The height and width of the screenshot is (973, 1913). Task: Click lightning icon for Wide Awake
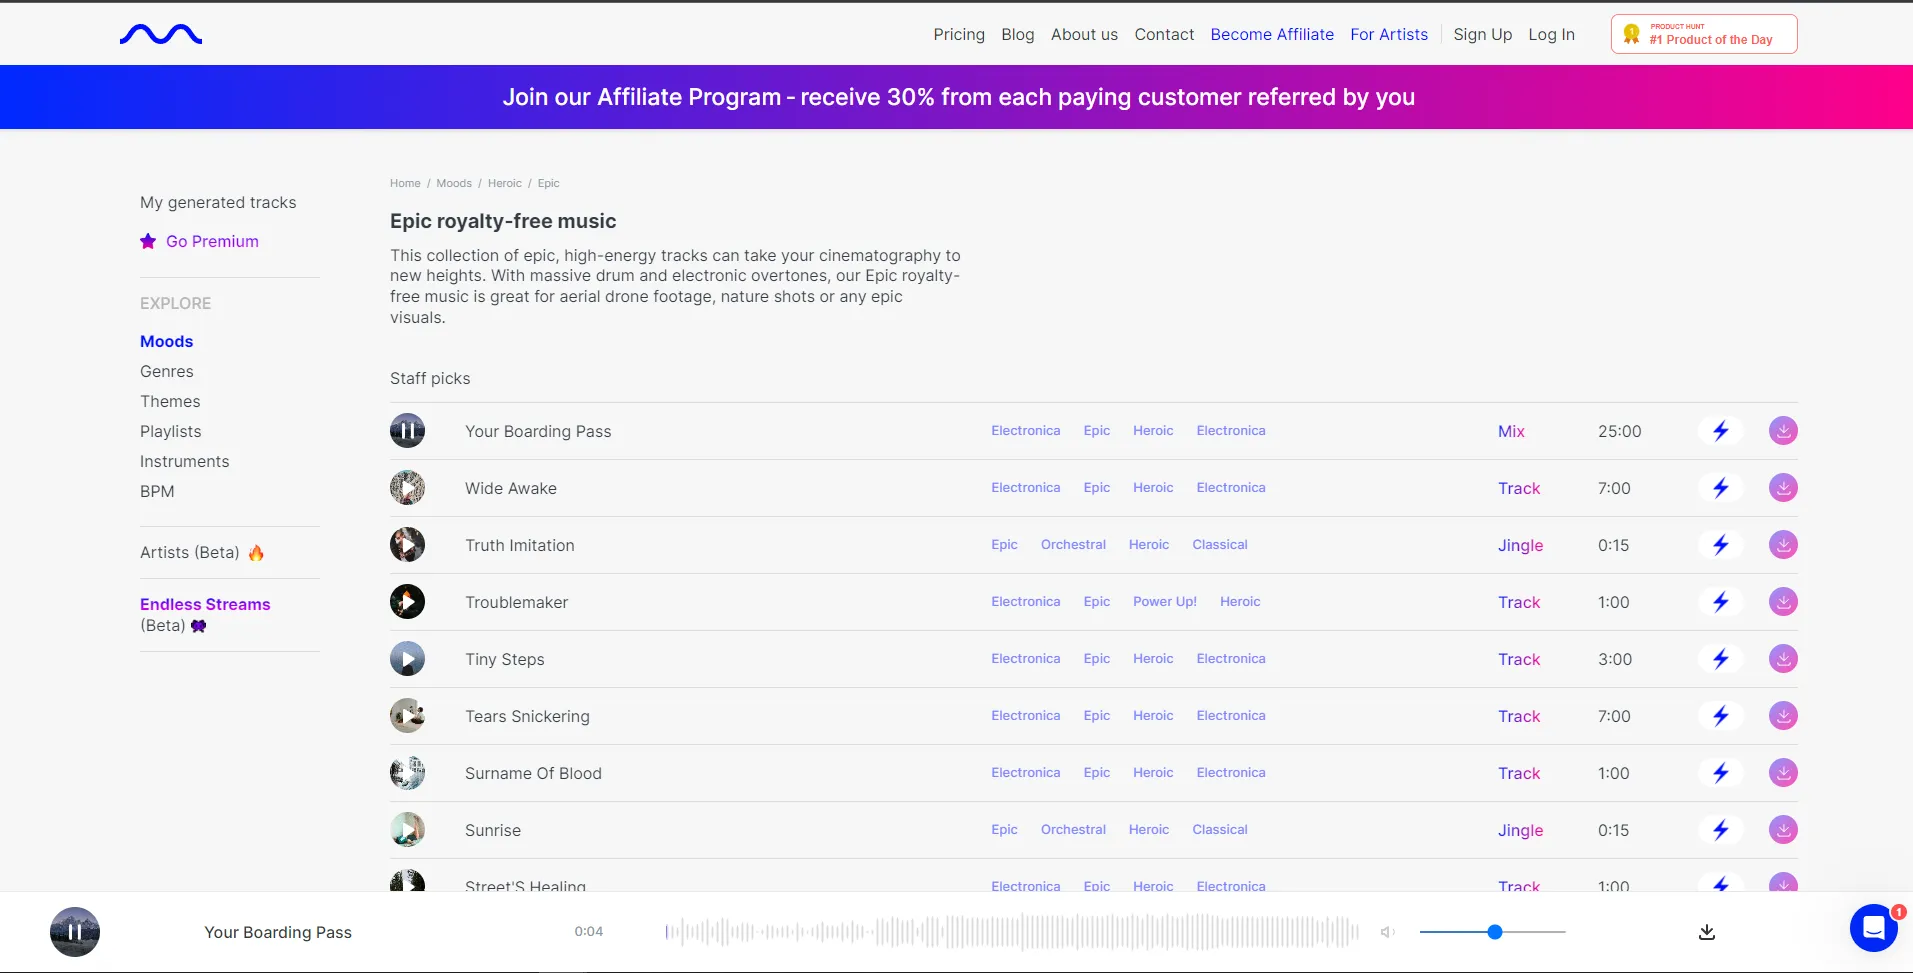(x=1721, y=488)
